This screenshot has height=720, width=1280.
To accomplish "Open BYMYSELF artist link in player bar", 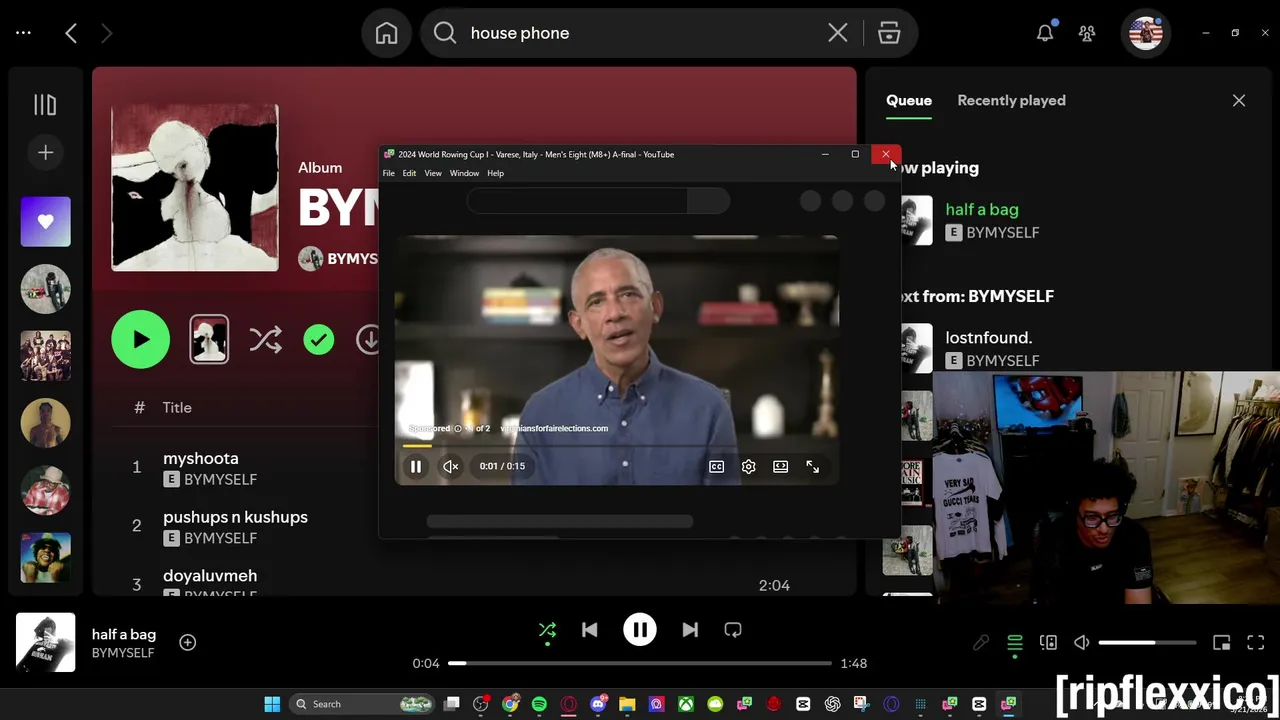I will (123, 653).
